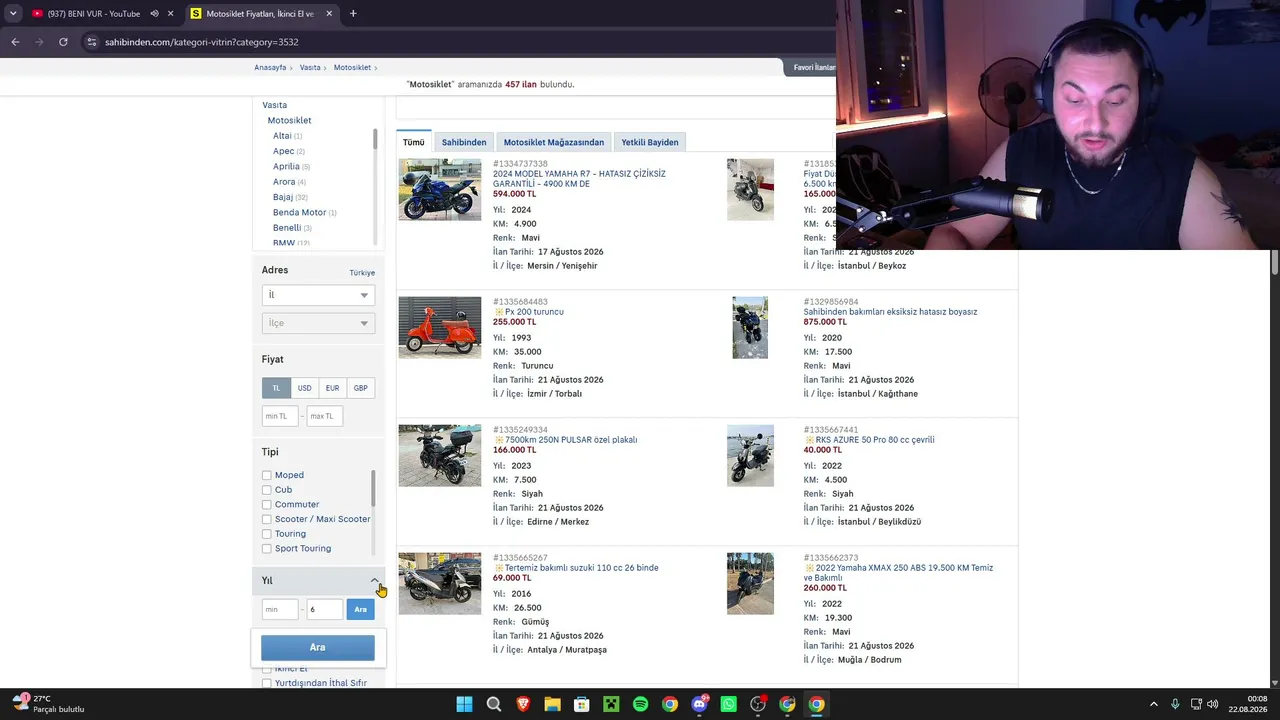Click the small Ara button beside year fields
Viewport: 1280px width, 720px height.
(x=361, y=609)
